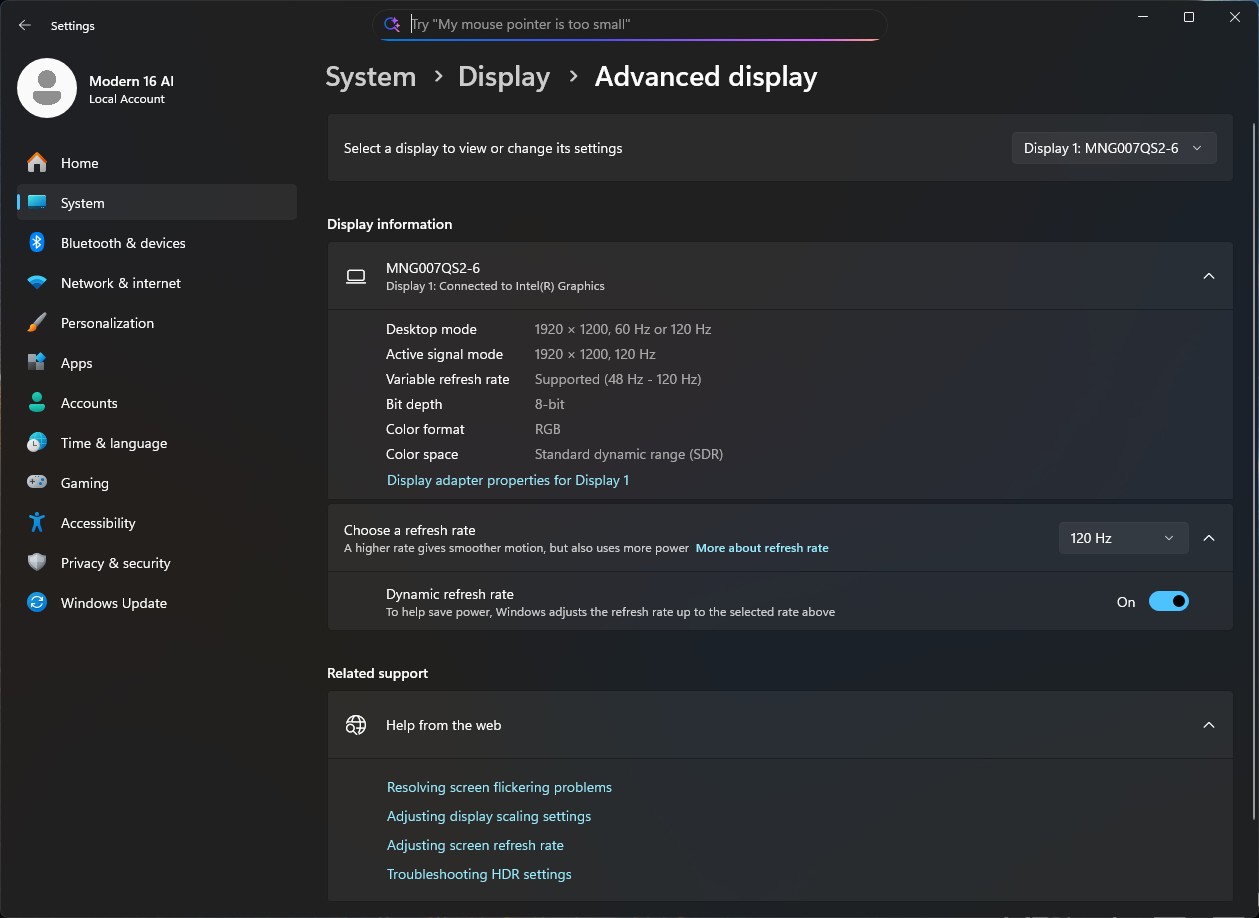Click the Privacy & security shield icon

(x=37, y=563)
